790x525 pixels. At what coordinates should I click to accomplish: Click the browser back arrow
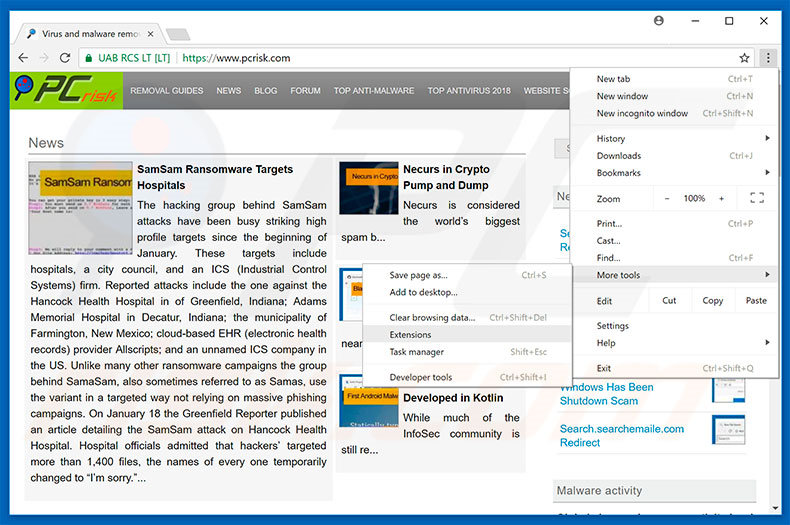[x=23, y=58]
